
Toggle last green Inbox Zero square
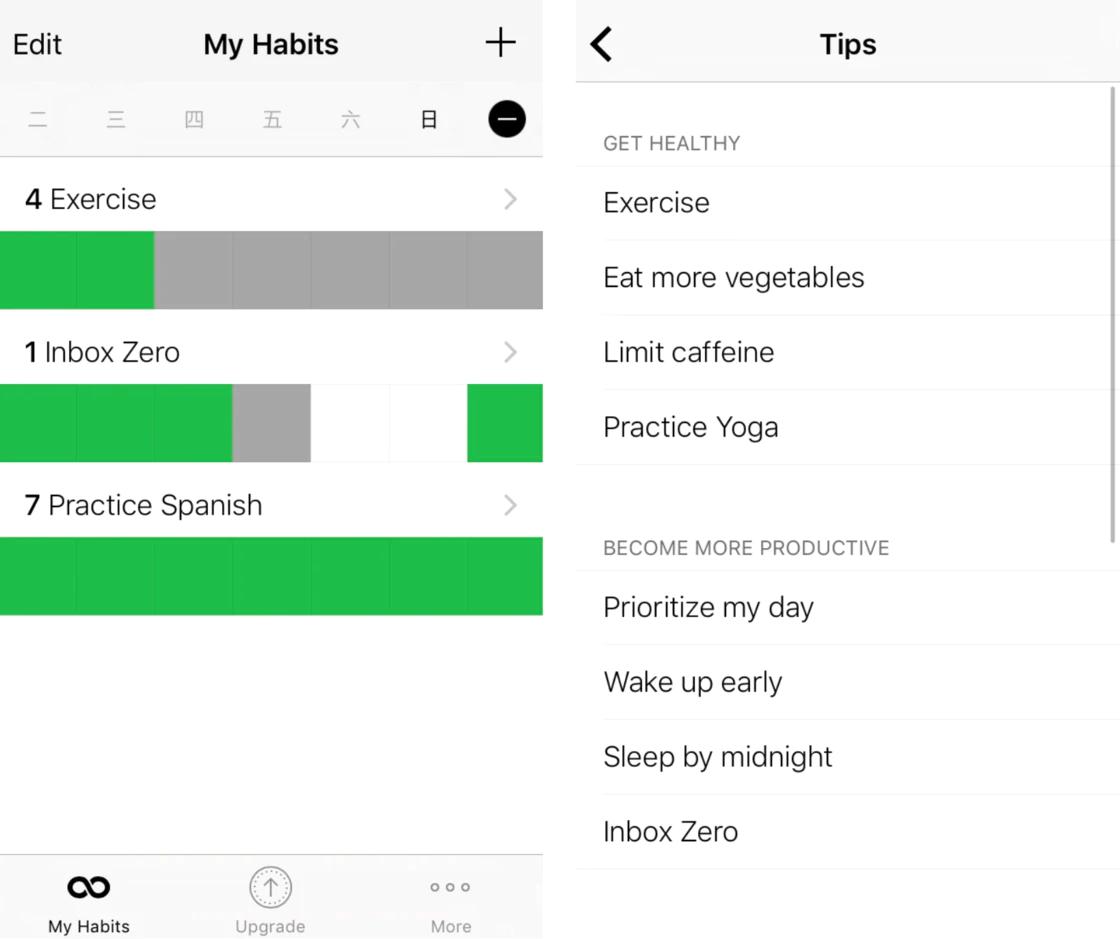505,423
